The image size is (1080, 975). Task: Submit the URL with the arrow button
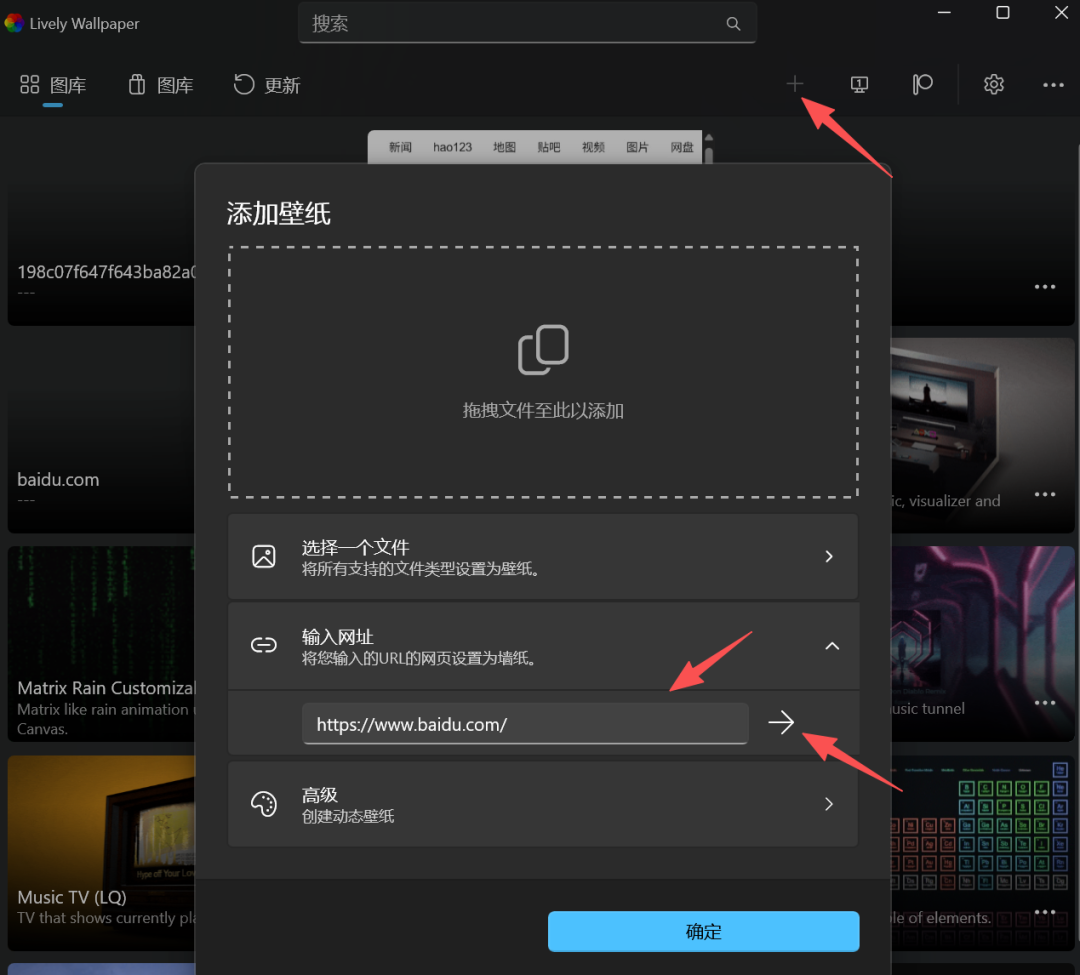tap(781, 722)
